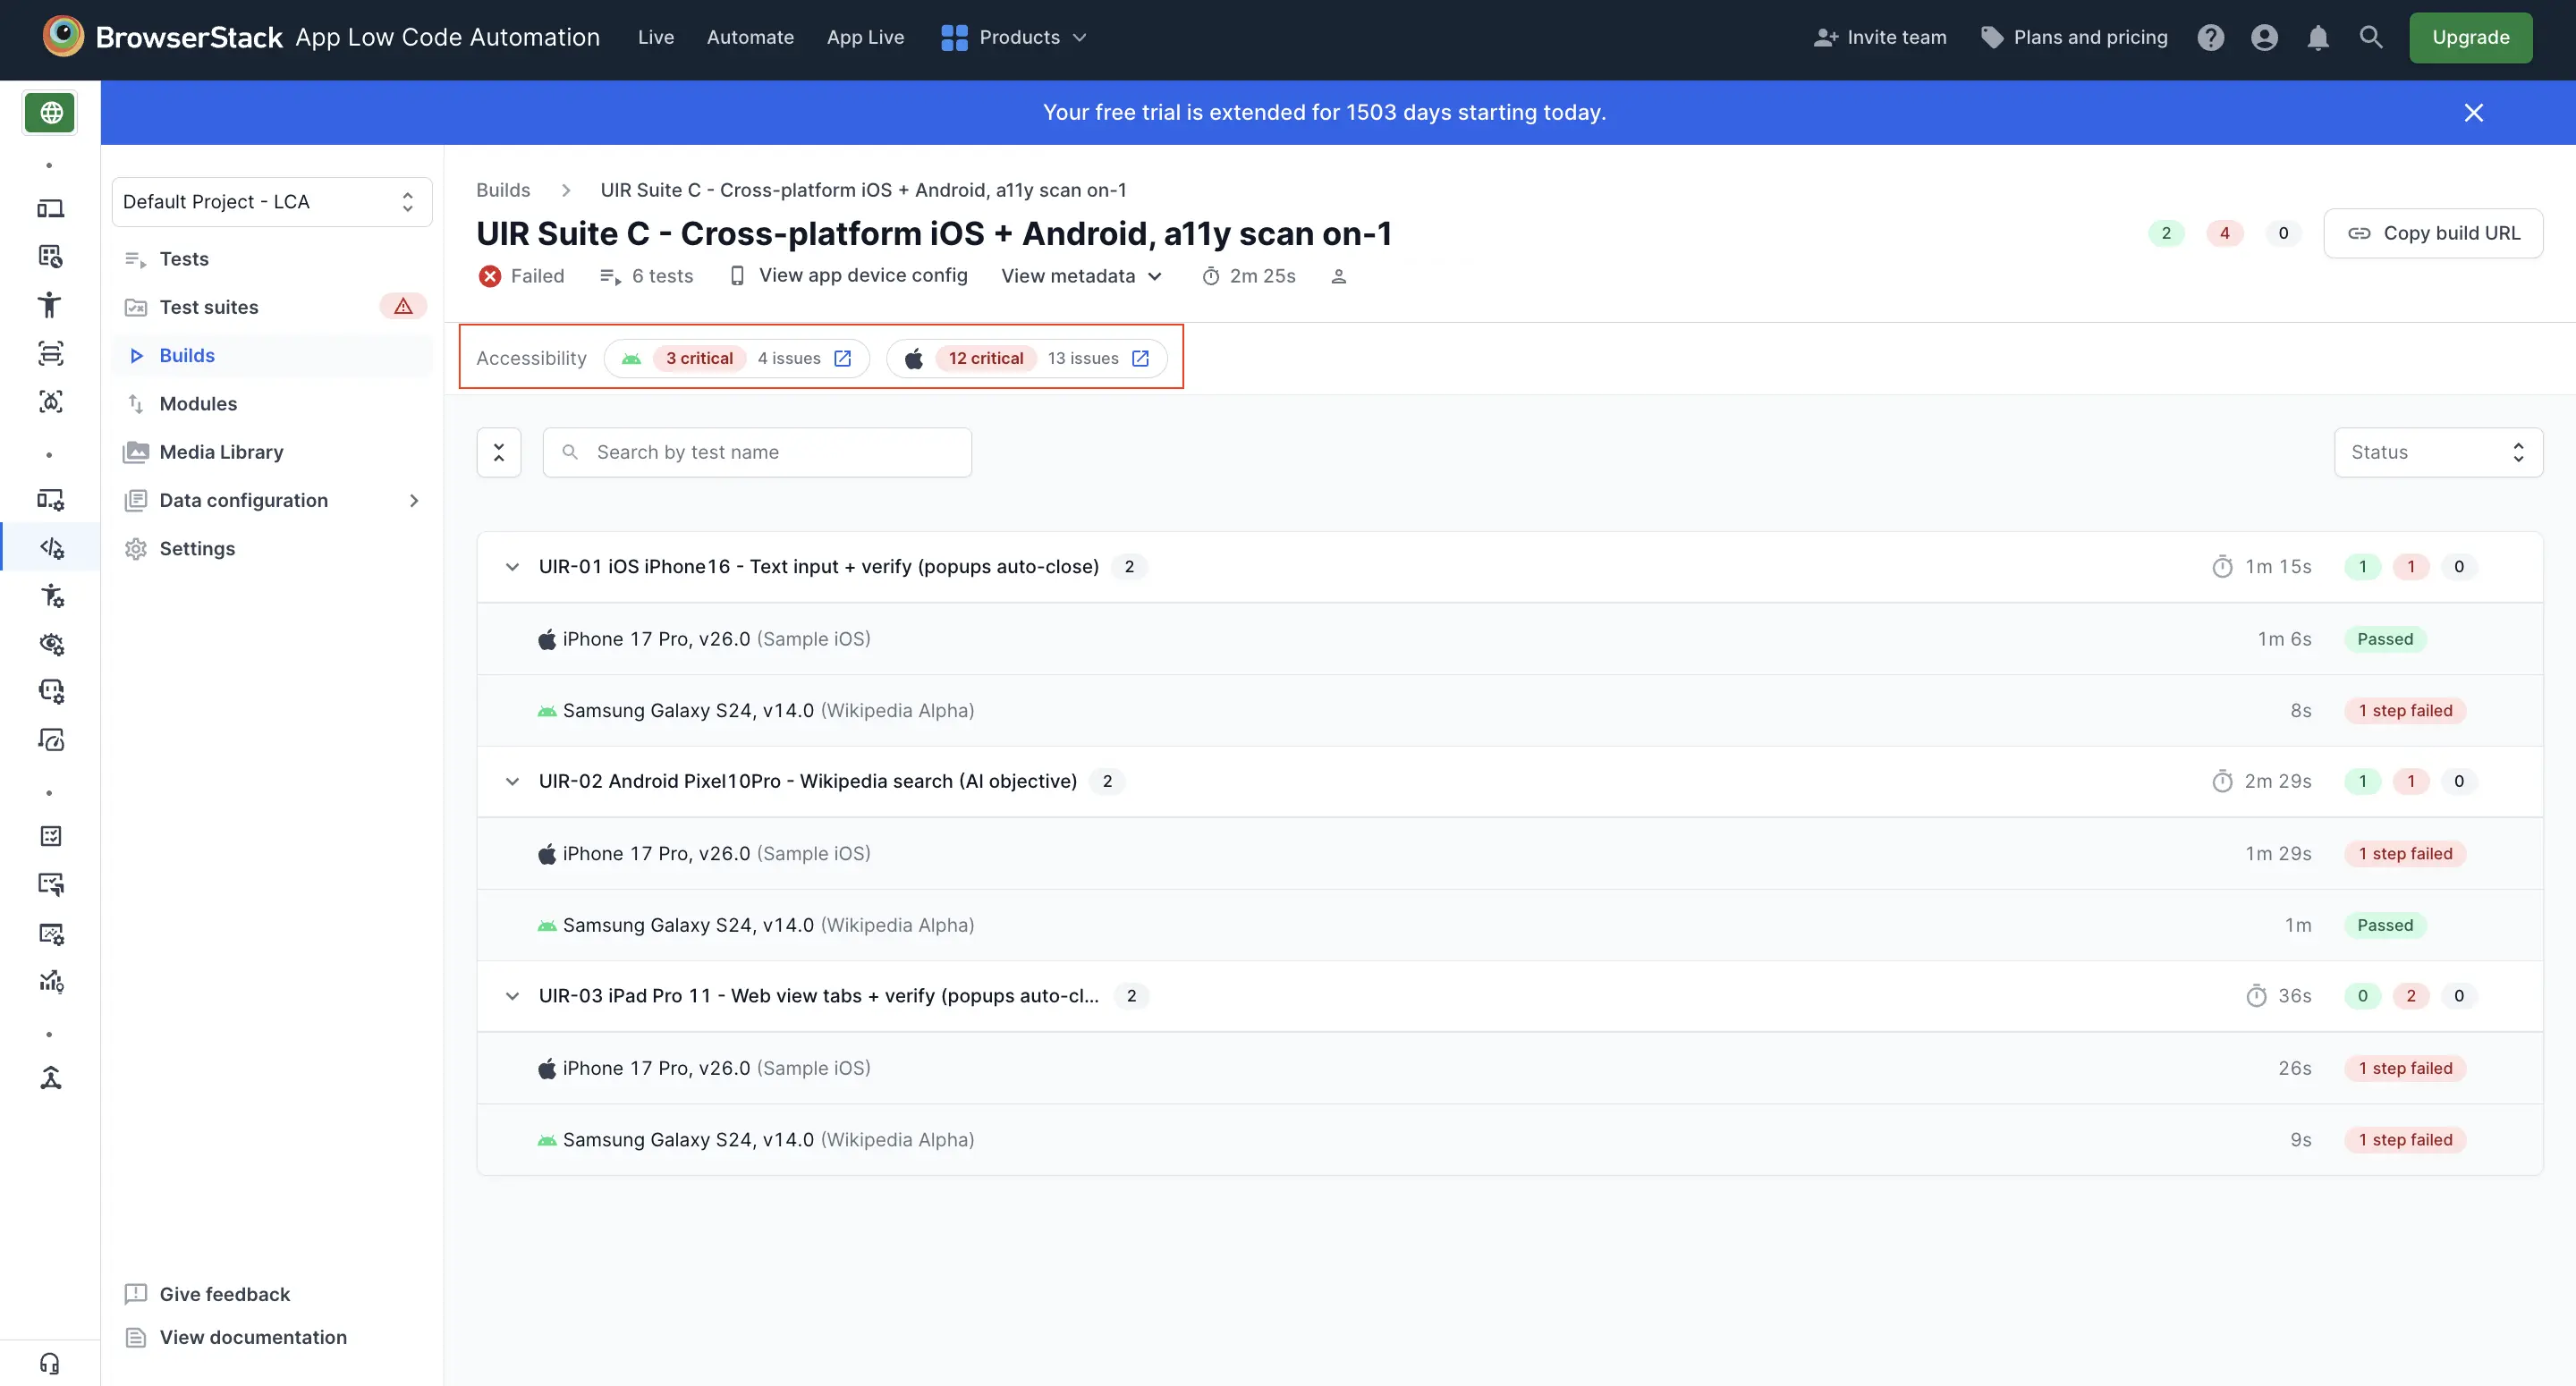This screenshot has width=2576, height=1386.
Task: Open Modules in sidebar
Action: [272, 404]
